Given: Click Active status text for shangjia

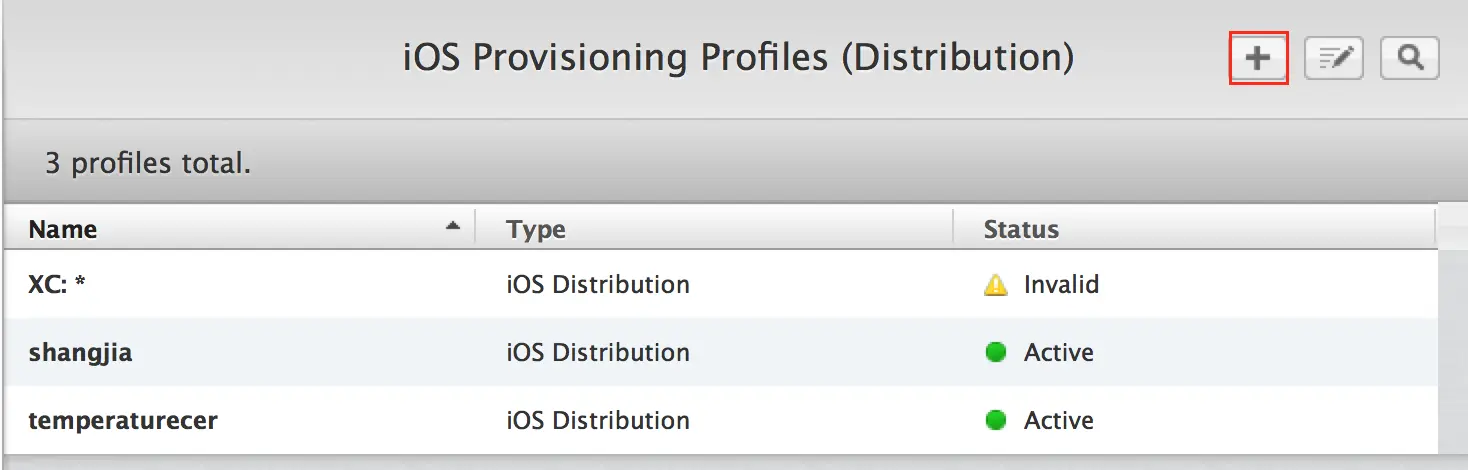Looking at the screenshot, I should [1058, 352].
